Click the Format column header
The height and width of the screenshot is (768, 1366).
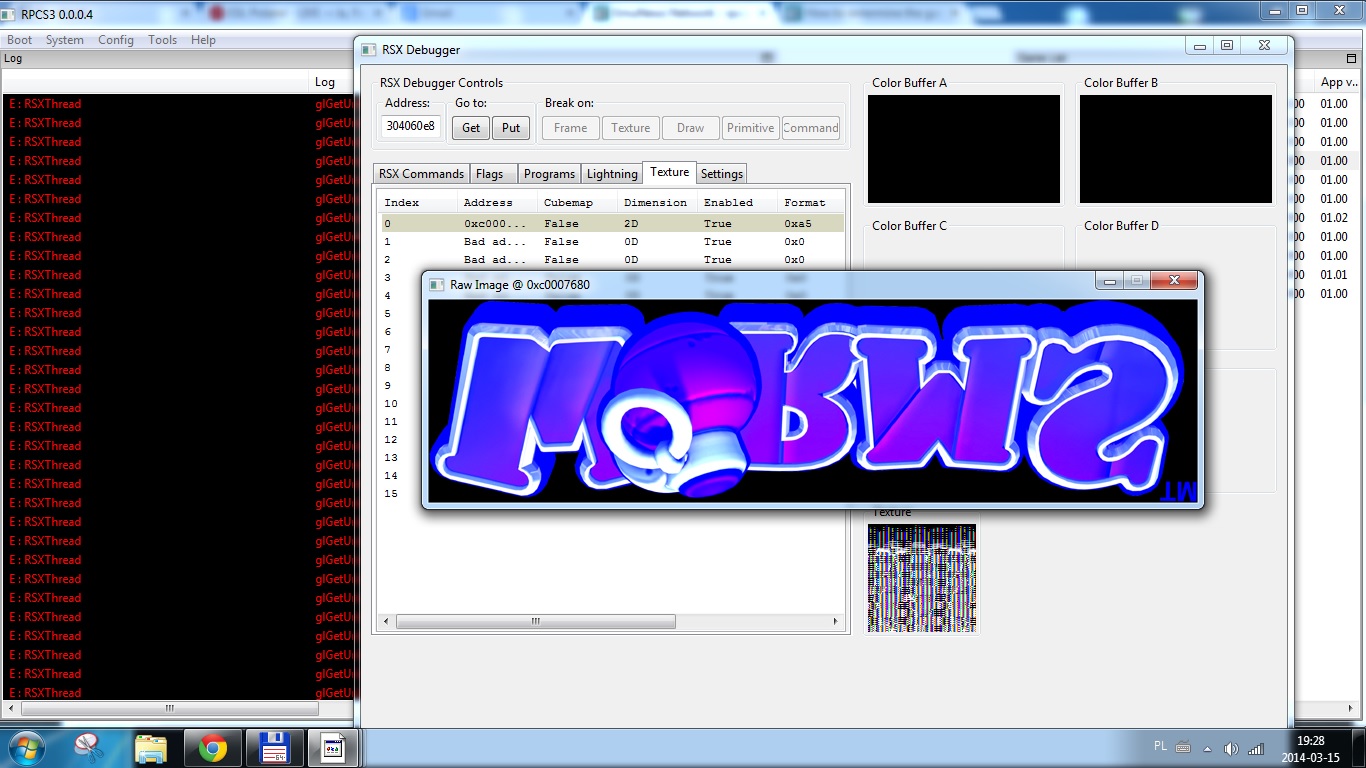(811, 202)
